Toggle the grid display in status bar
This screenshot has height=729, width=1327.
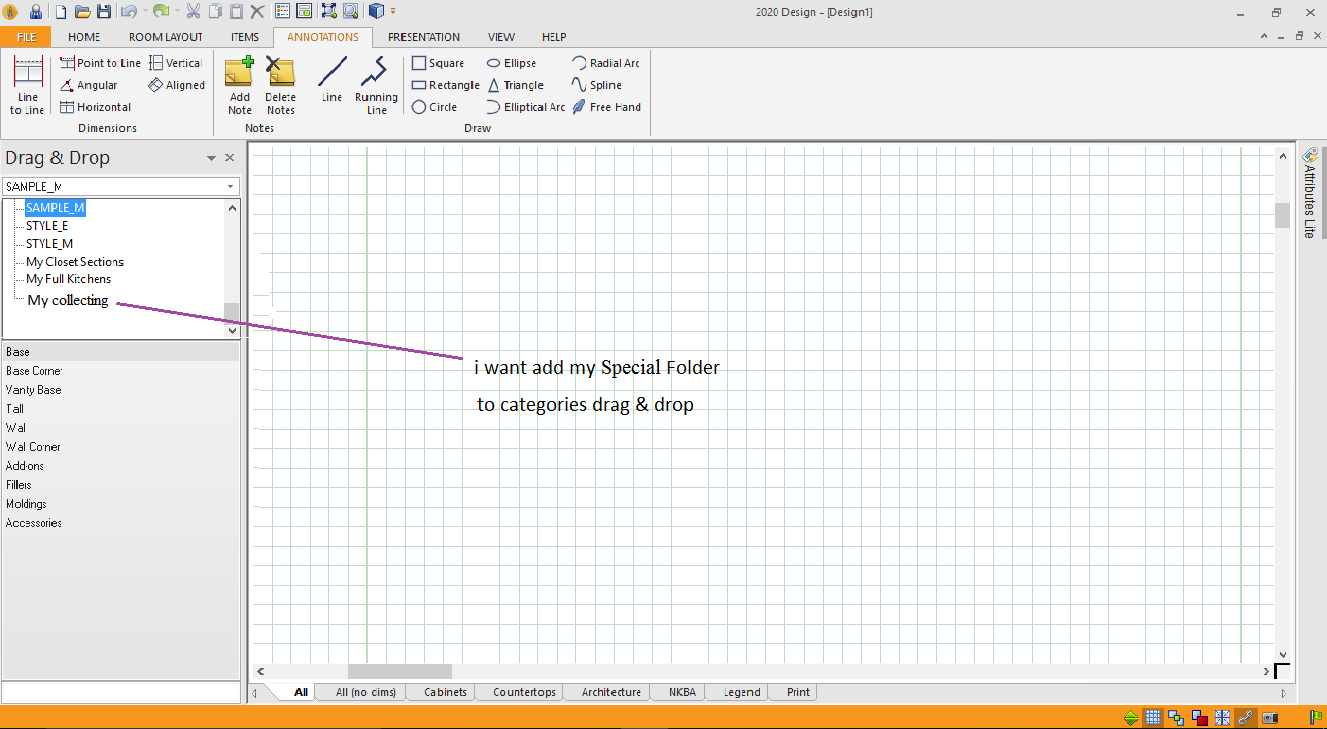click(1152, 717)
